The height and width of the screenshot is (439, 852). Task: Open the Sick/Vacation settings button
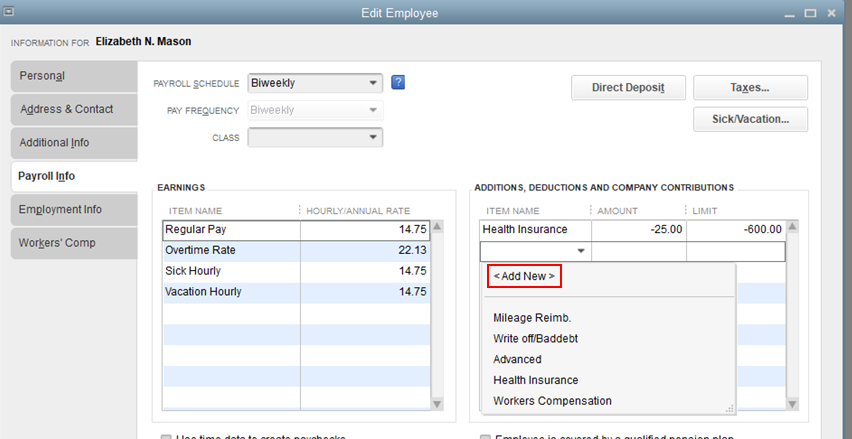click(x=750, y=120)
